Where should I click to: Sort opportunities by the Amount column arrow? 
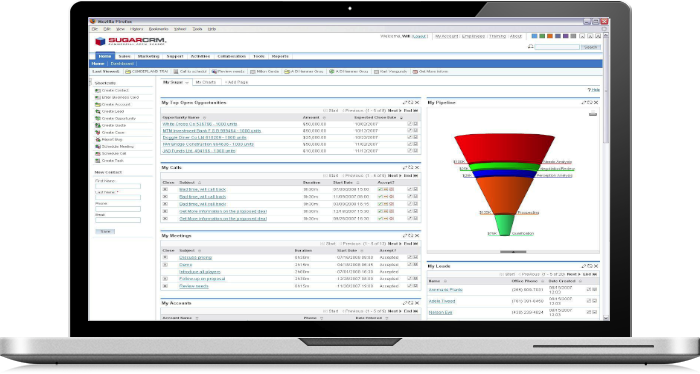point(324,118)
